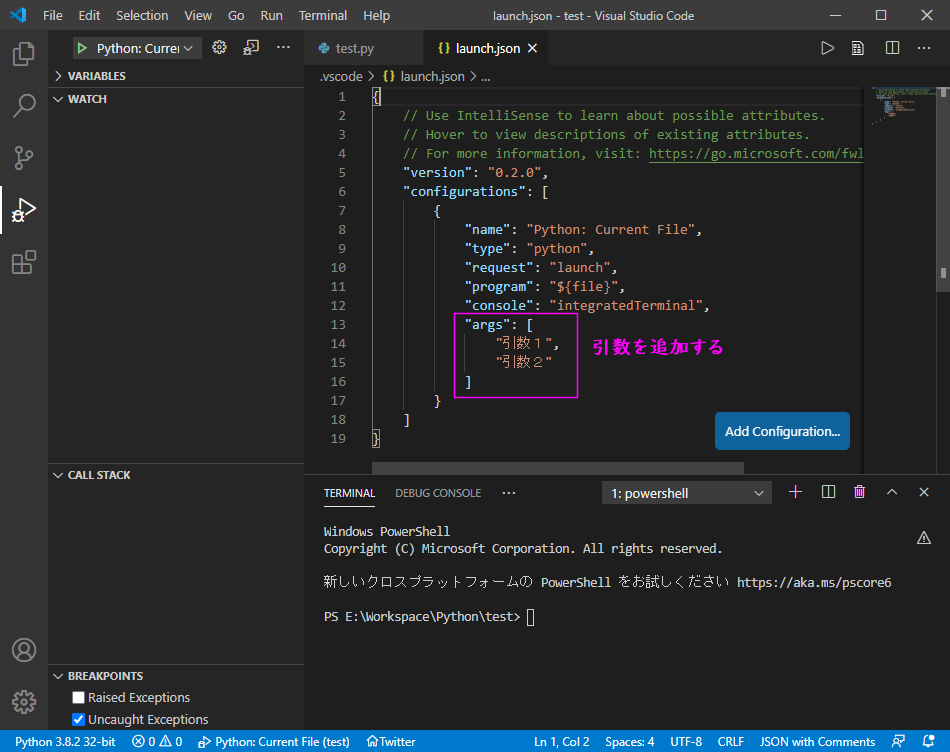Click the editor horizontal scrollbar

(557, 468)
